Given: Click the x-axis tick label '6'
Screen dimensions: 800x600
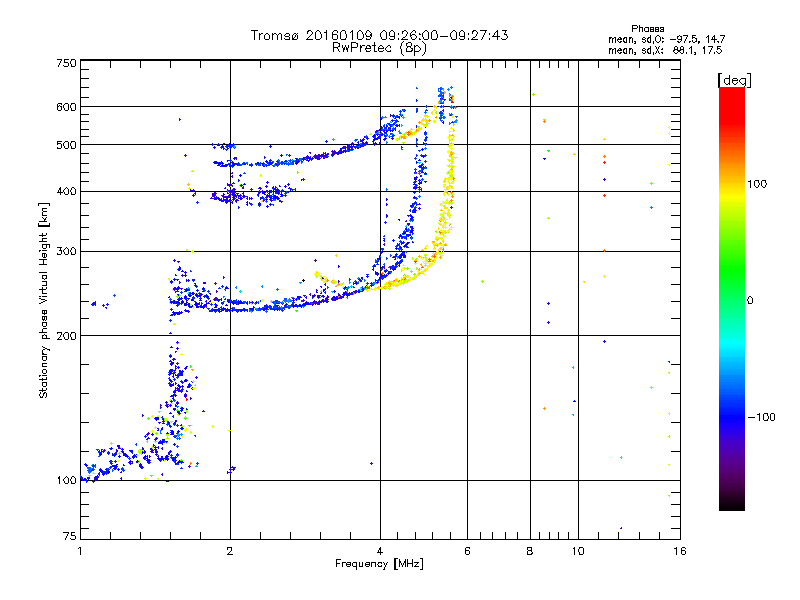Looking at the screenshot, I should coord(467,551).
